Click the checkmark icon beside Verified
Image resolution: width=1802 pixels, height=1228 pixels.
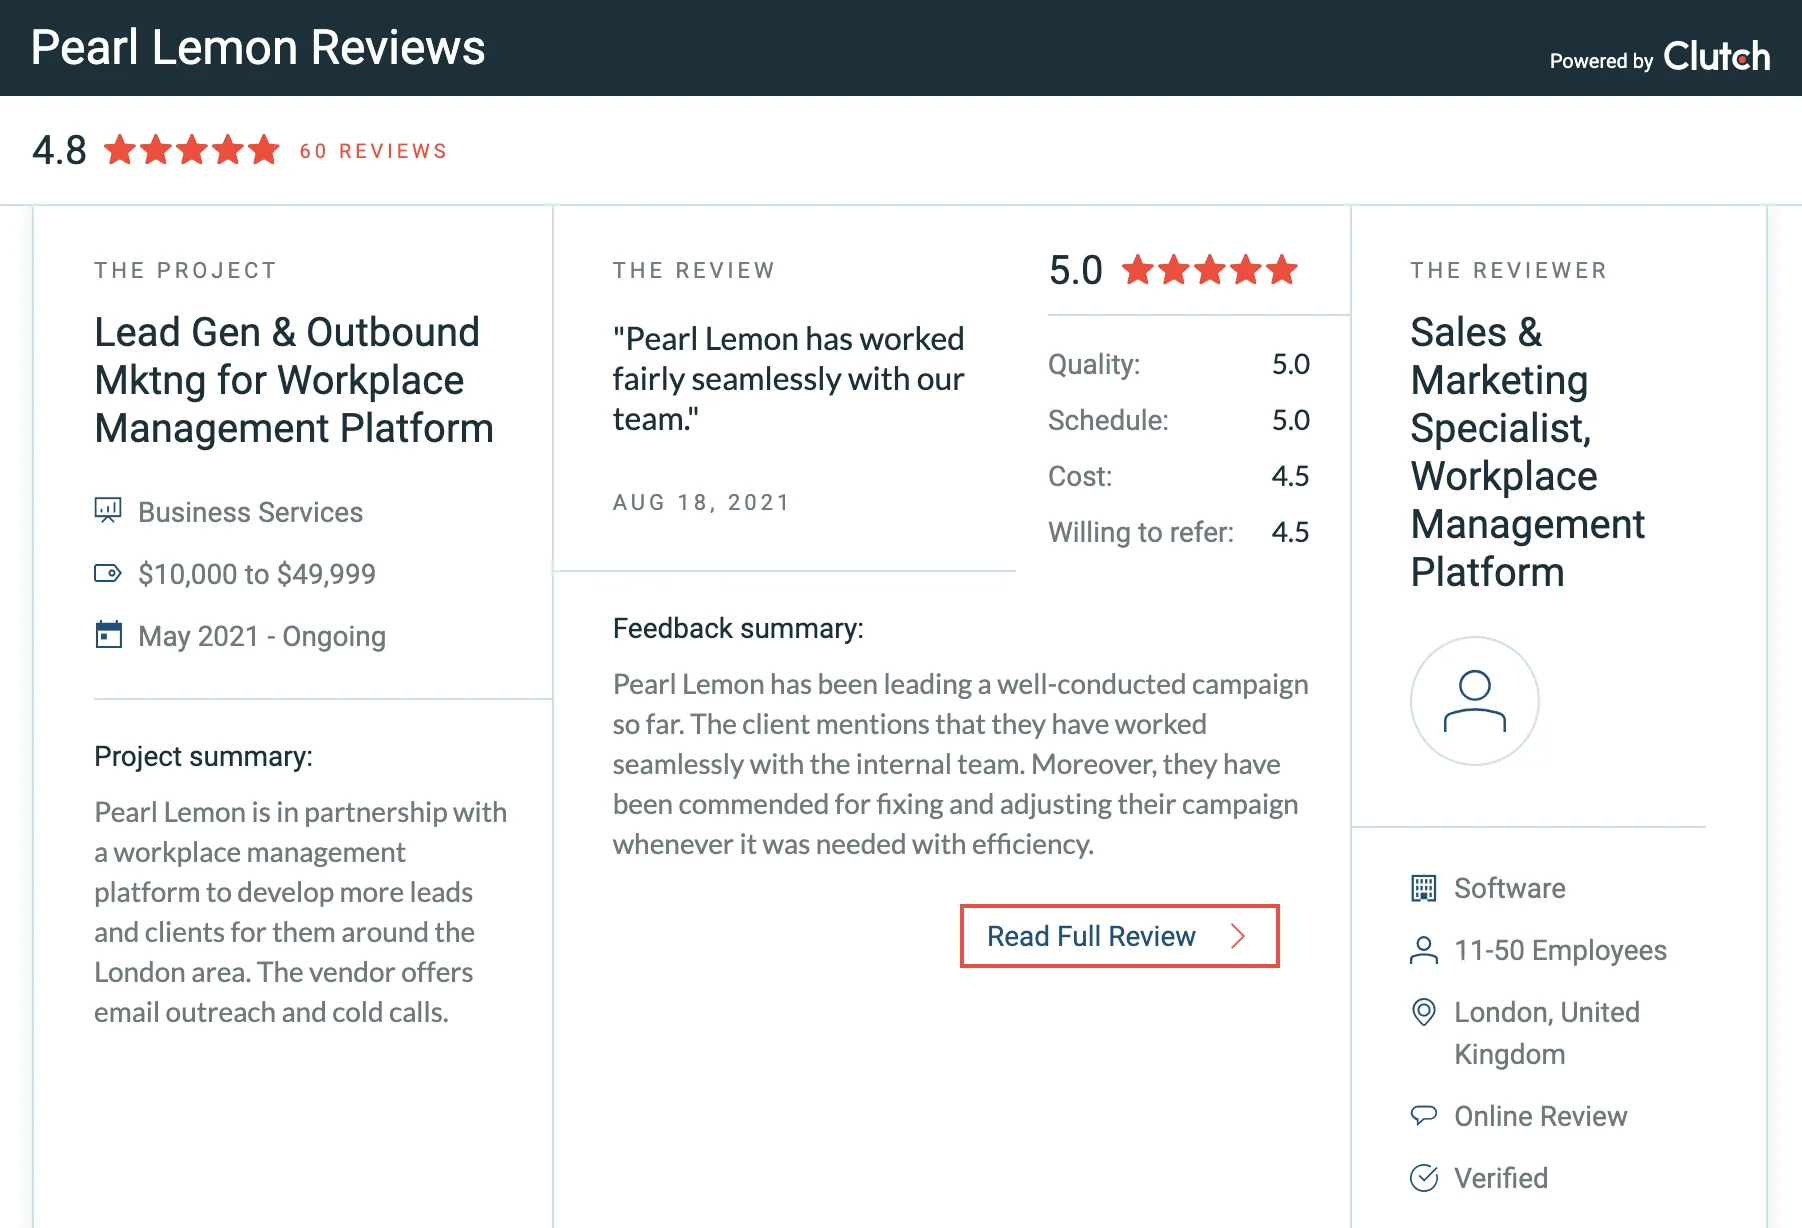(1424, 1178)
